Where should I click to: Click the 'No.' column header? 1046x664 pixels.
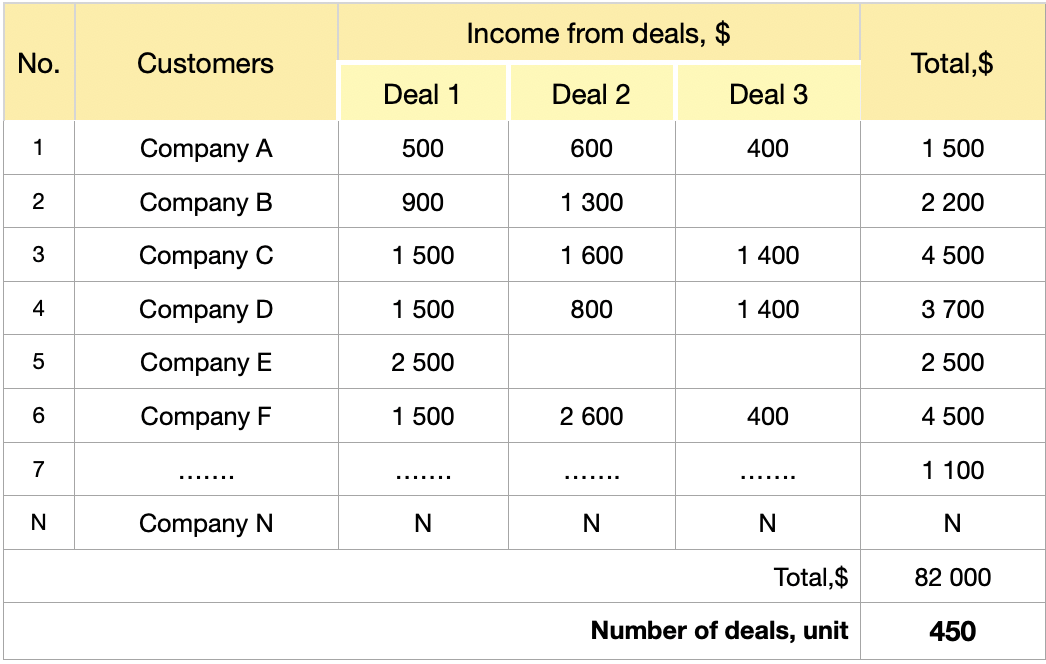click(x=39, y=64)
